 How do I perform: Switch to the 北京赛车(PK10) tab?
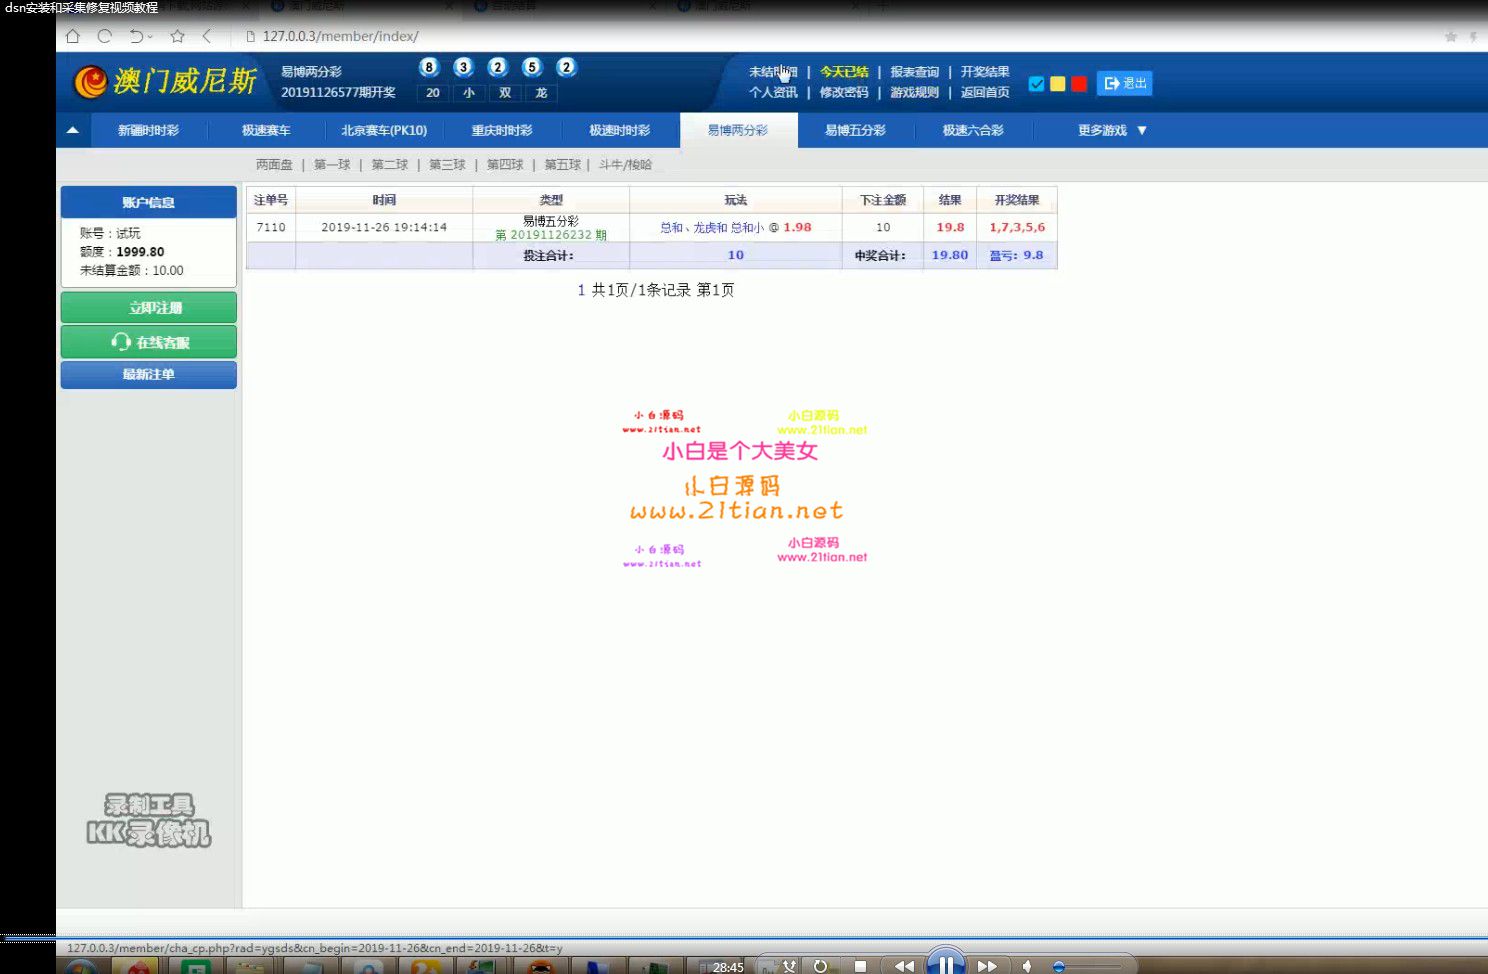pos(384,130)
